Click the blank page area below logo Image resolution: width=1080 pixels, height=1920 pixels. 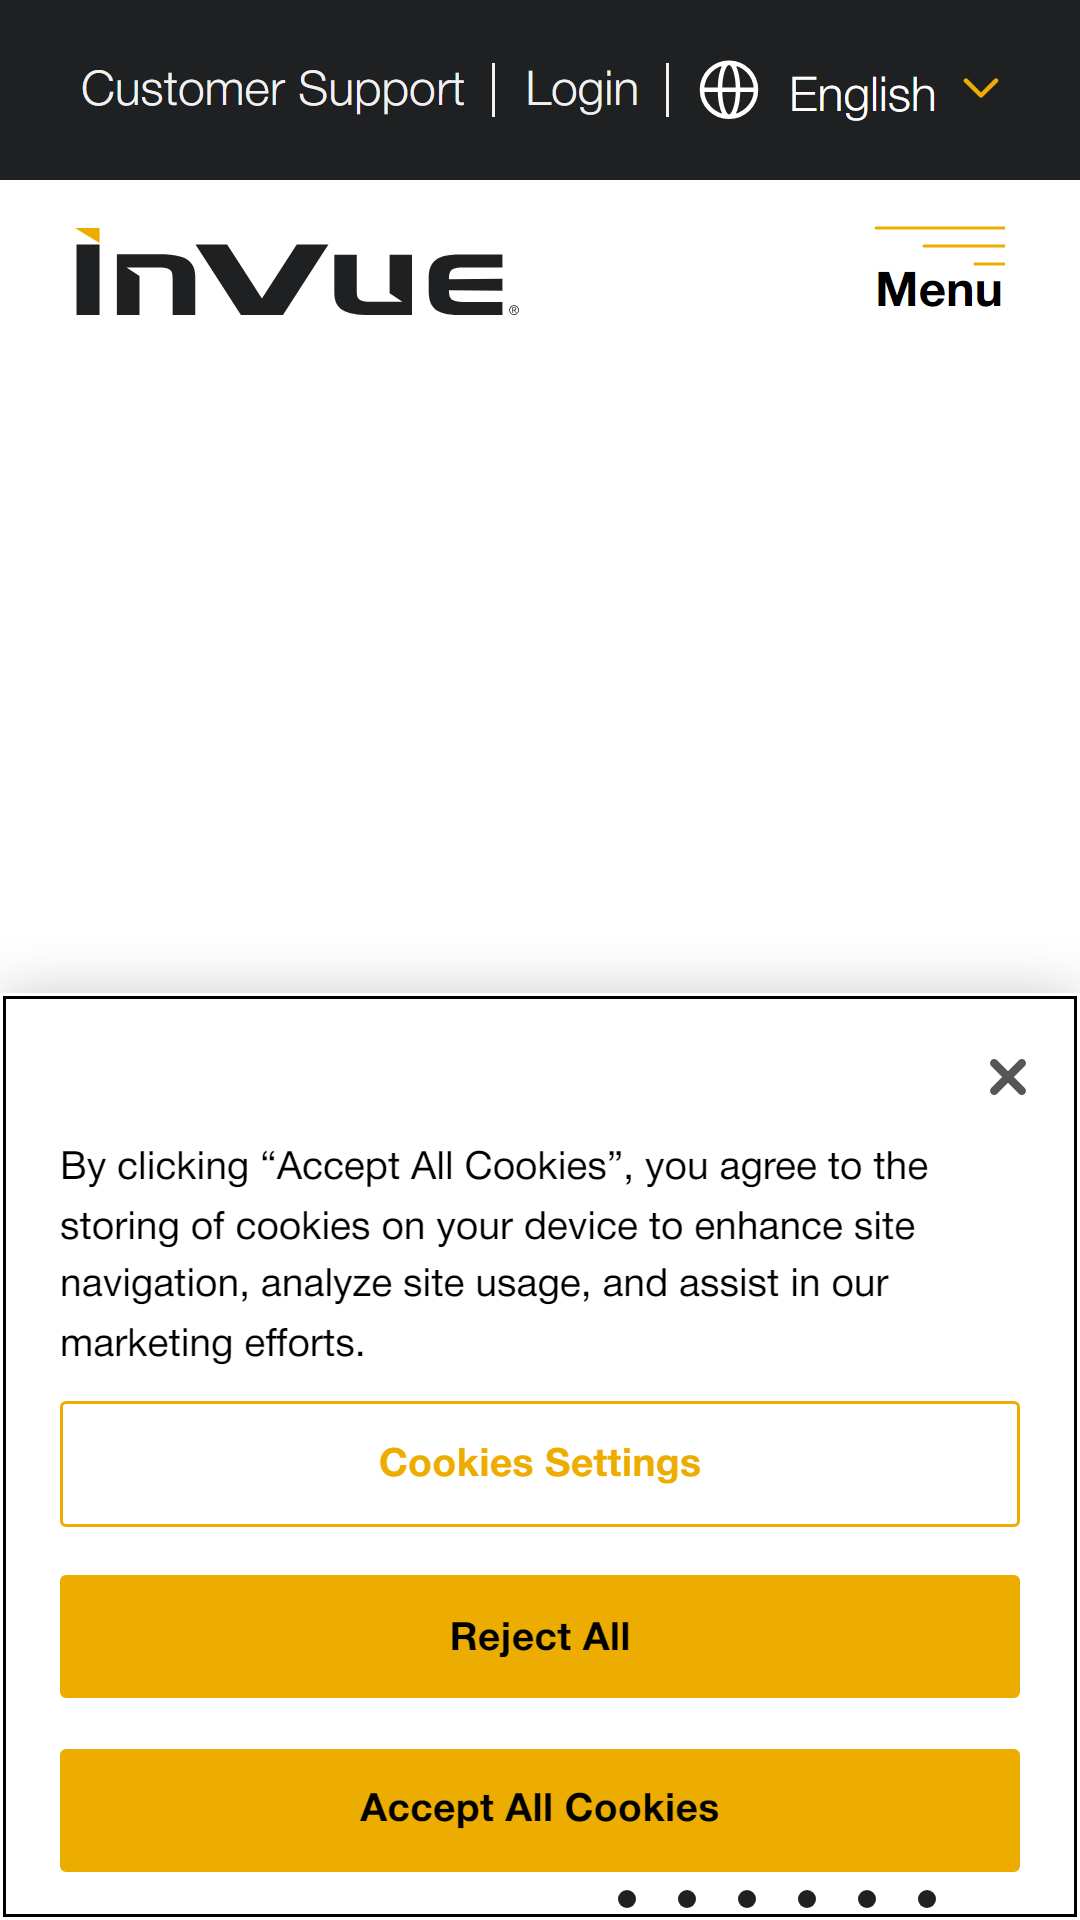pos(540,650)
